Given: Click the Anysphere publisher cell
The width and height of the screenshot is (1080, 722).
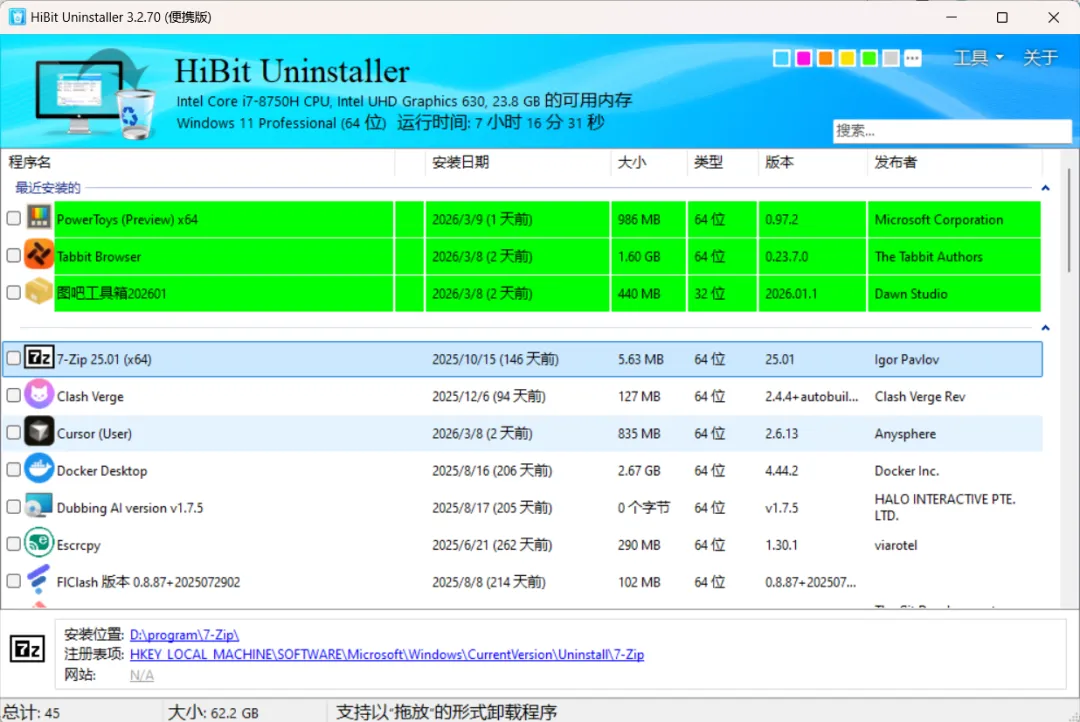Looking at the screenshot, I should click(905, 434).
